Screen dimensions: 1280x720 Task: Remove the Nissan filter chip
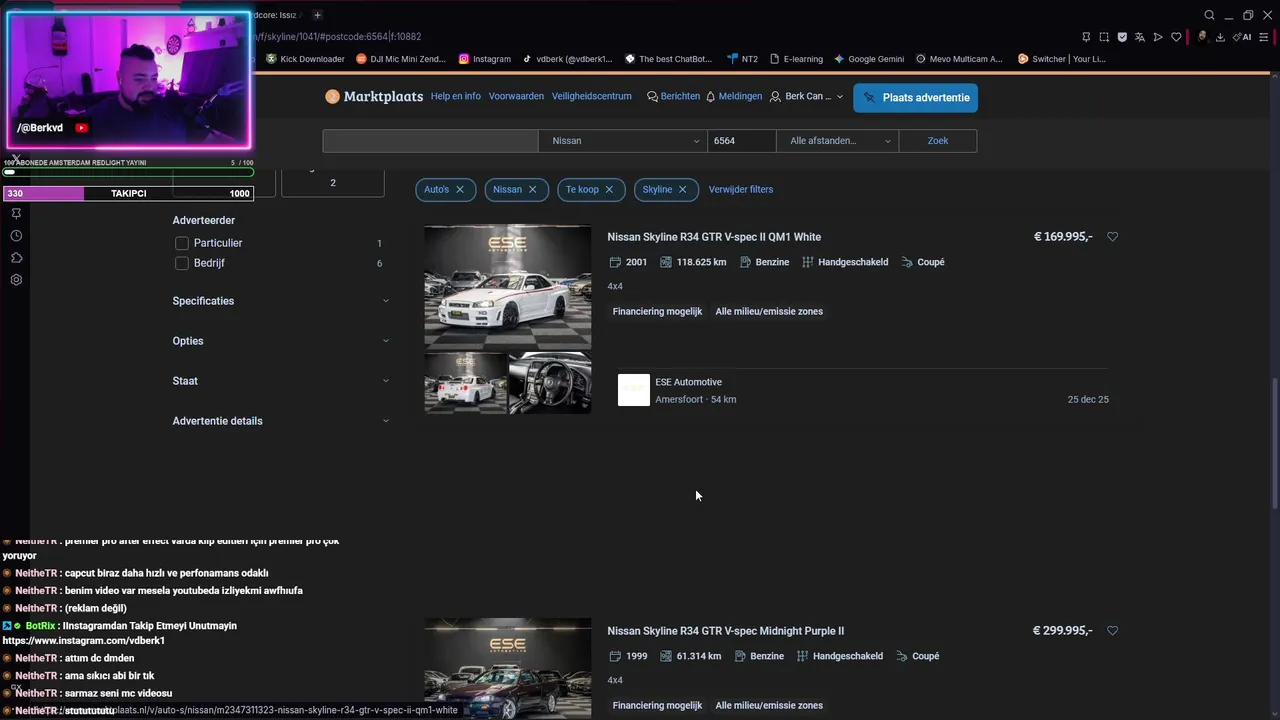[532, 189]
